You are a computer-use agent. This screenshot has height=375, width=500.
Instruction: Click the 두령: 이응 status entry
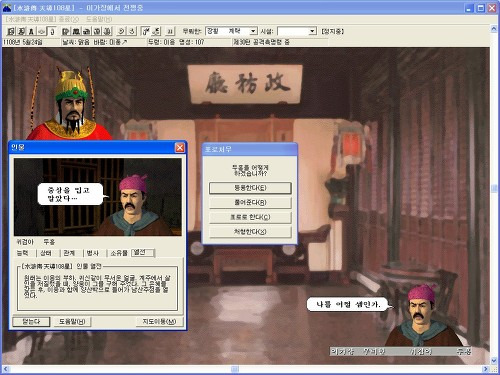point(161,42)
